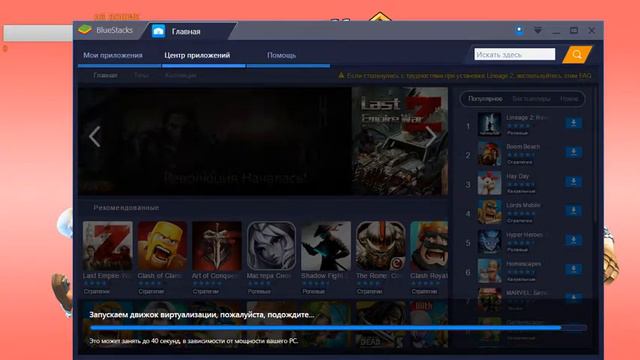
Task: Open The Rome recommended game icon
Action: [x=380, y=246]
